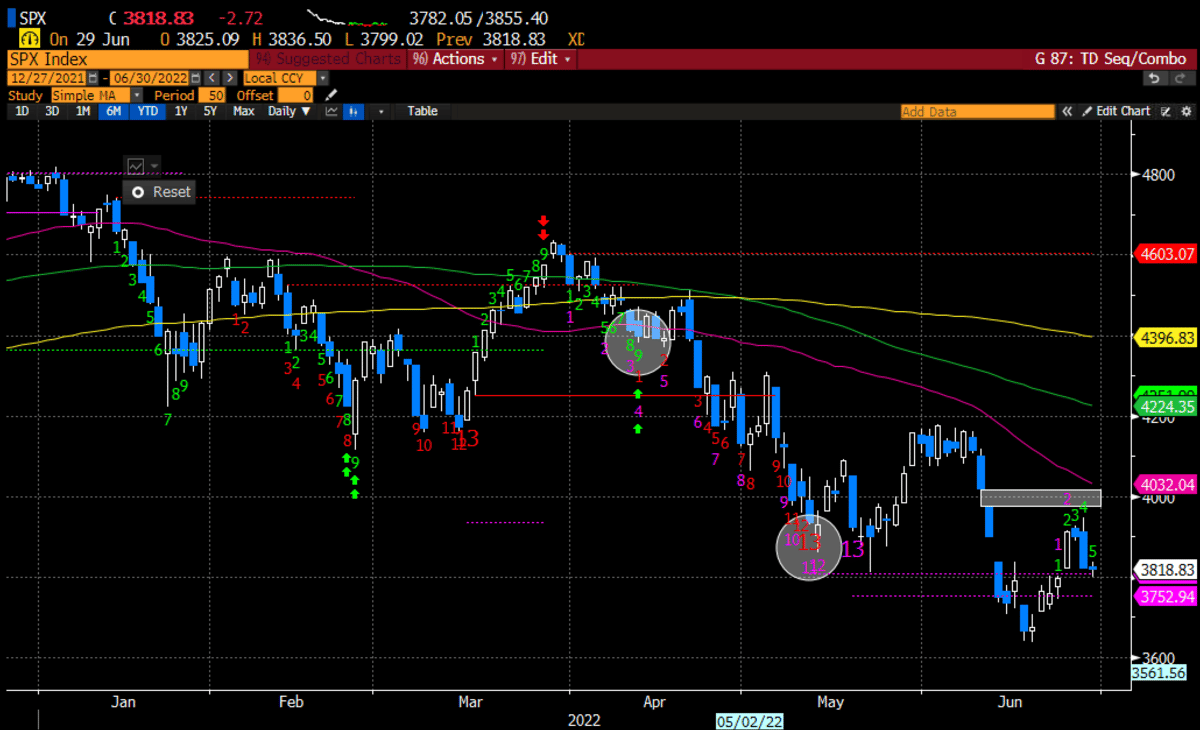
Task: Click the redo arrow icon
Action: 1182,78
